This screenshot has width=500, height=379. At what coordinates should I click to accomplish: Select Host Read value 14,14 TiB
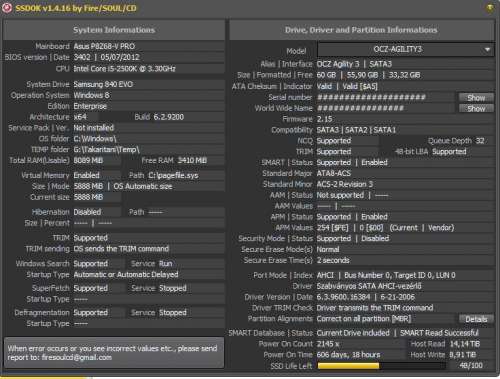click(x=464, y=344)
